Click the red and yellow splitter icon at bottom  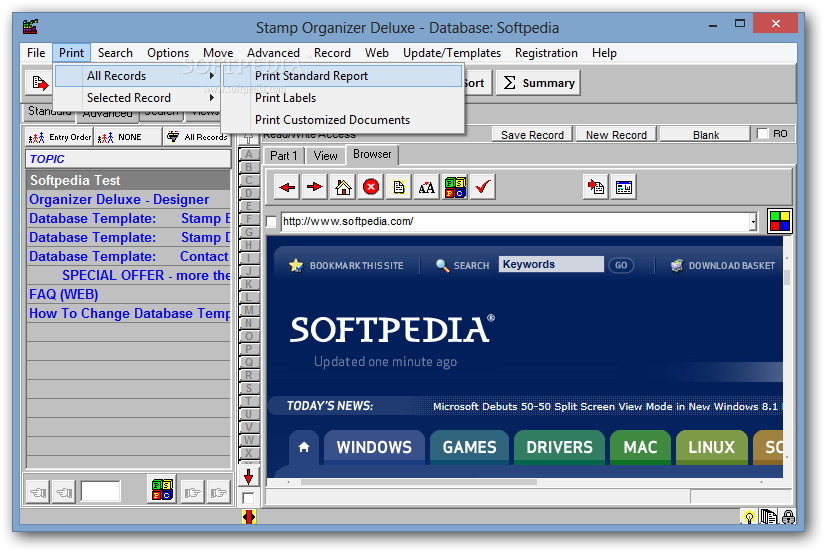click(x=249, y=517)
